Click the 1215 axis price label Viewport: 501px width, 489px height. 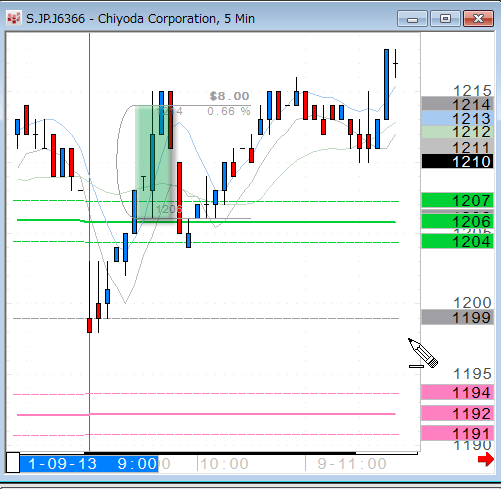tap(473, 91)
